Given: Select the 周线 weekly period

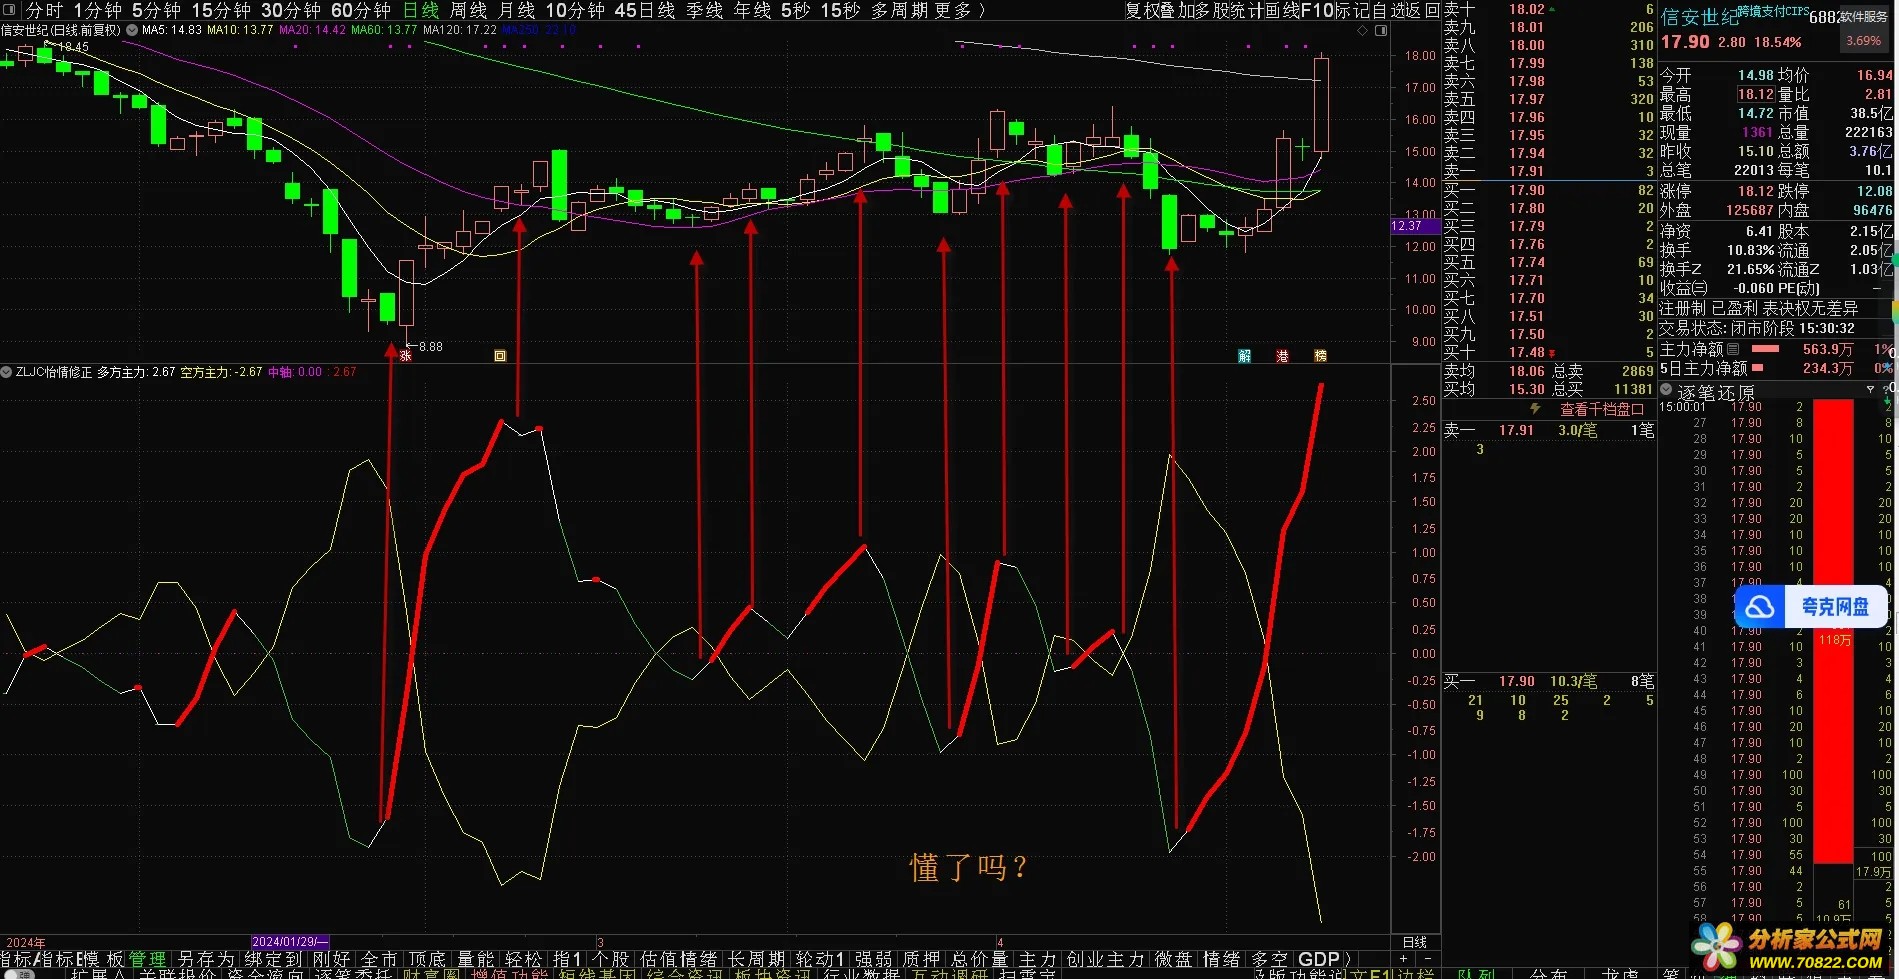Looking at the screenshot, I should click(468, 10).
